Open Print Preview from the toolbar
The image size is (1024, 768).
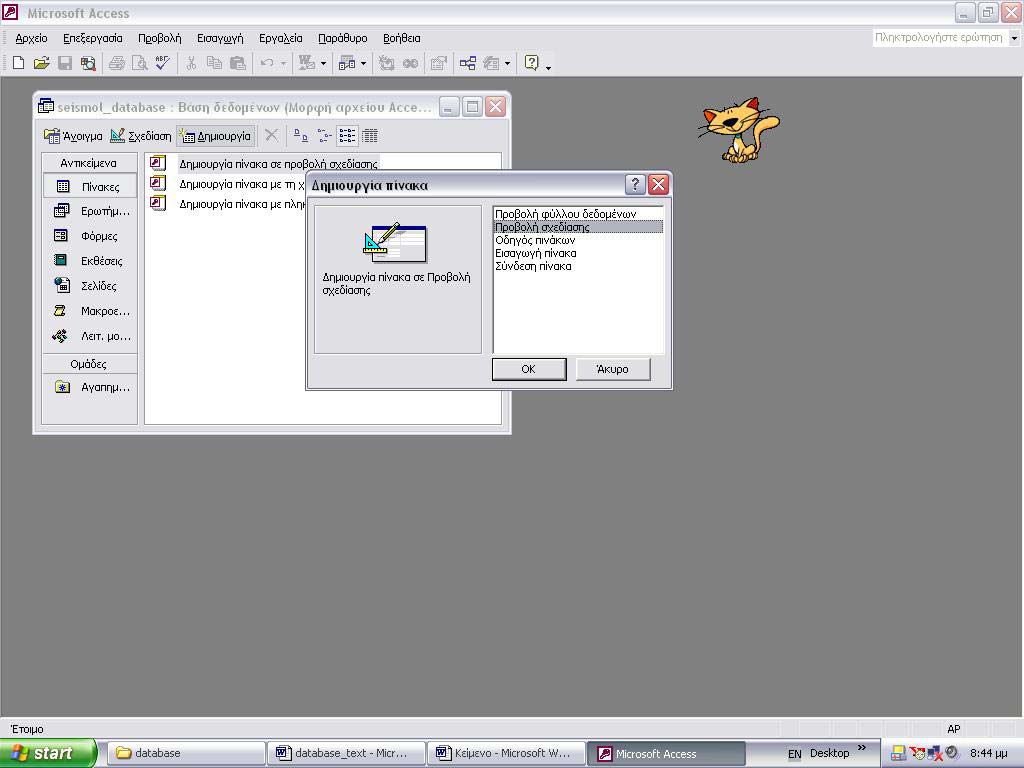point(139,63)
